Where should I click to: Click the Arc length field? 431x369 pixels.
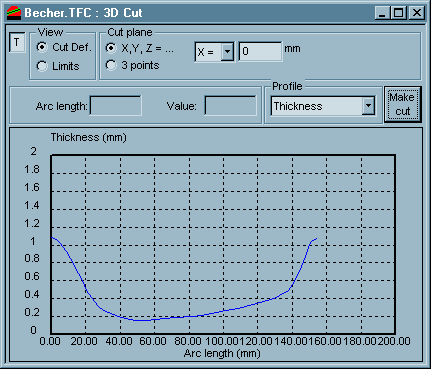[116, 106]
